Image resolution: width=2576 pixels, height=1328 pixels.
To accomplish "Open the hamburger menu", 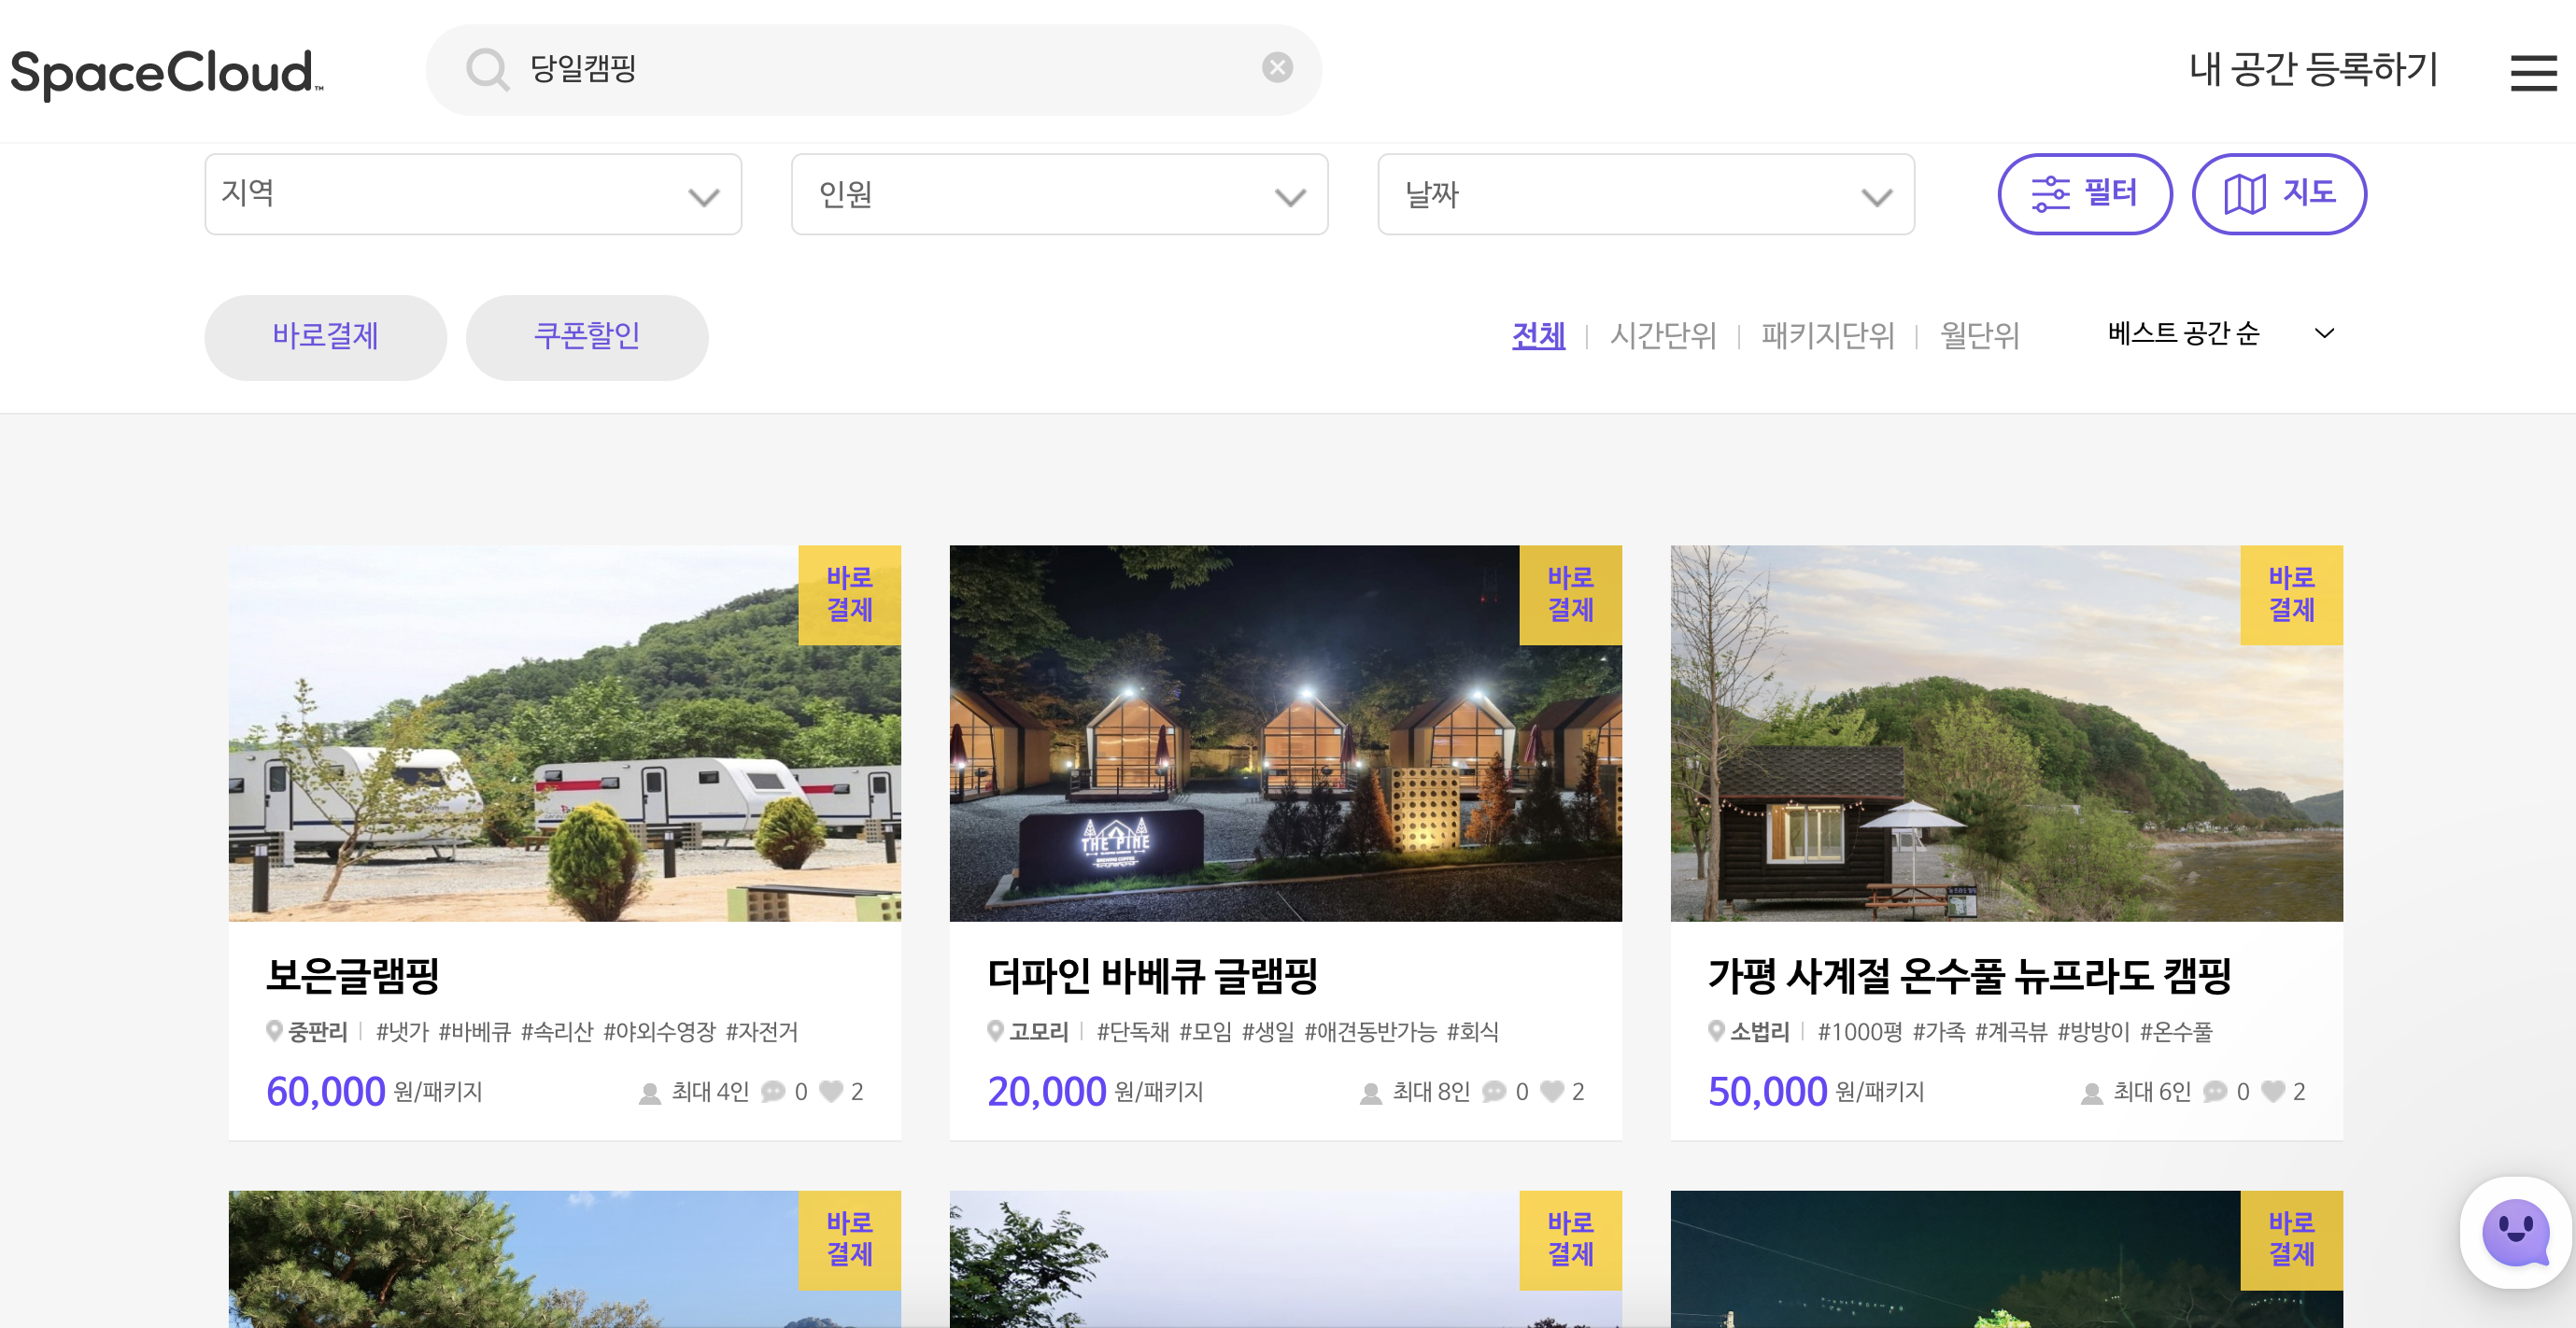I will click(2533, 73).
